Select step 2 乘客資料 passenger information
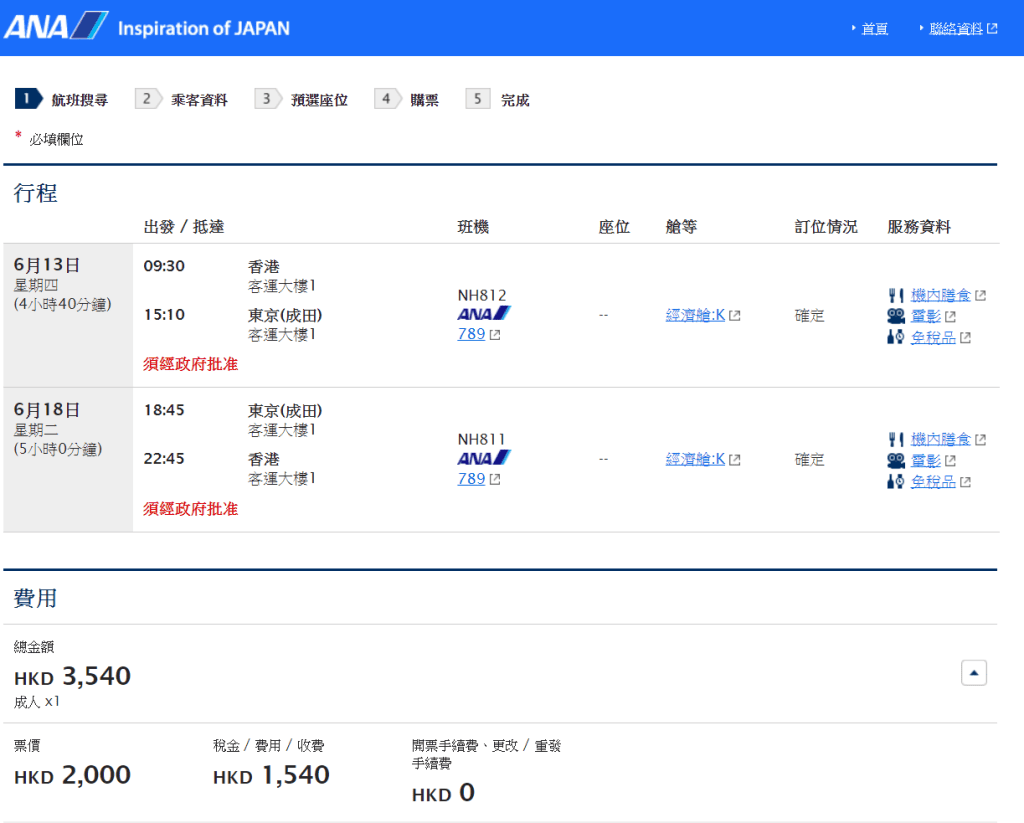This screenshot has width=1024, height=823. (184, 100)
